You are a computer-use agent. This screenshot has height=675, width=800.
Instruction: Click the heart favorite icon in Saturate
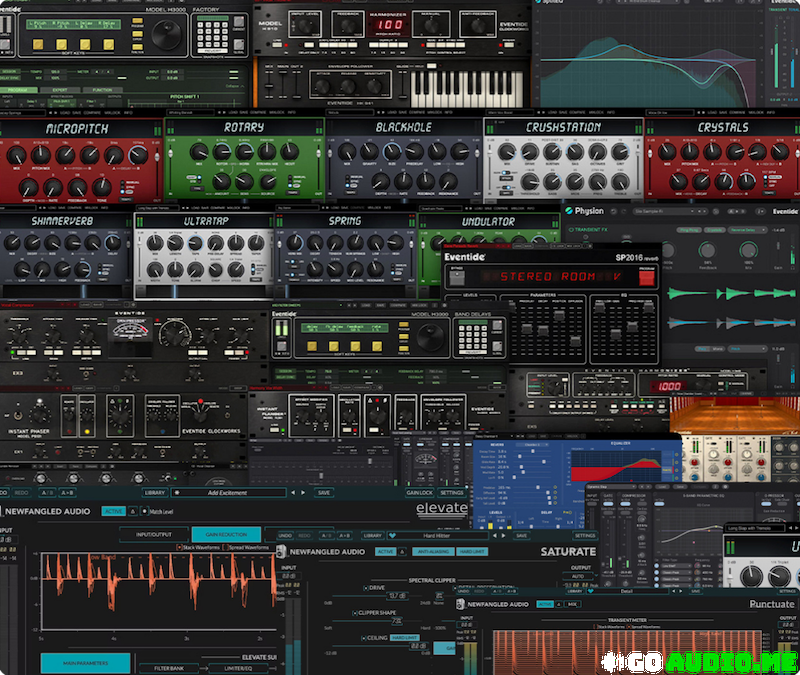coord(392,535)
